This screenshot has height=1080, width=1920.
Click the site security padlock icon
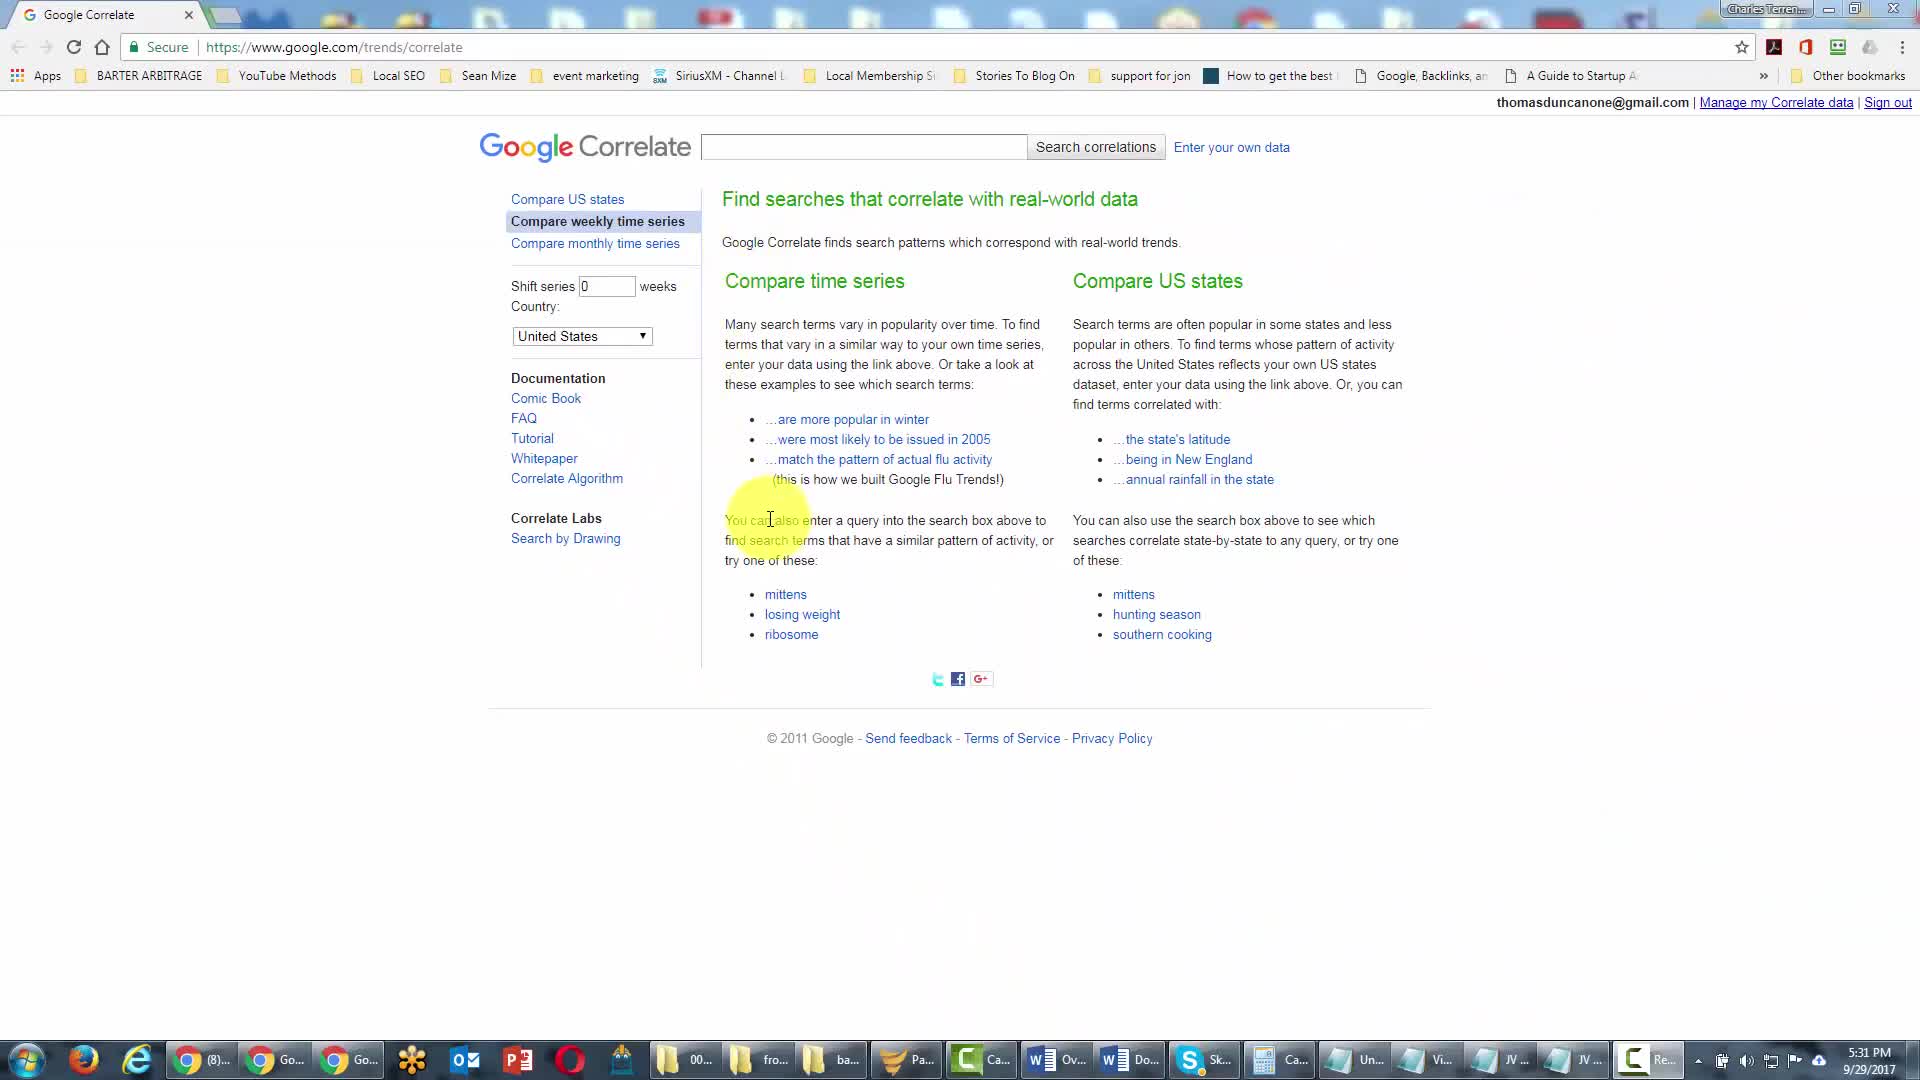(x=134, y=47)
